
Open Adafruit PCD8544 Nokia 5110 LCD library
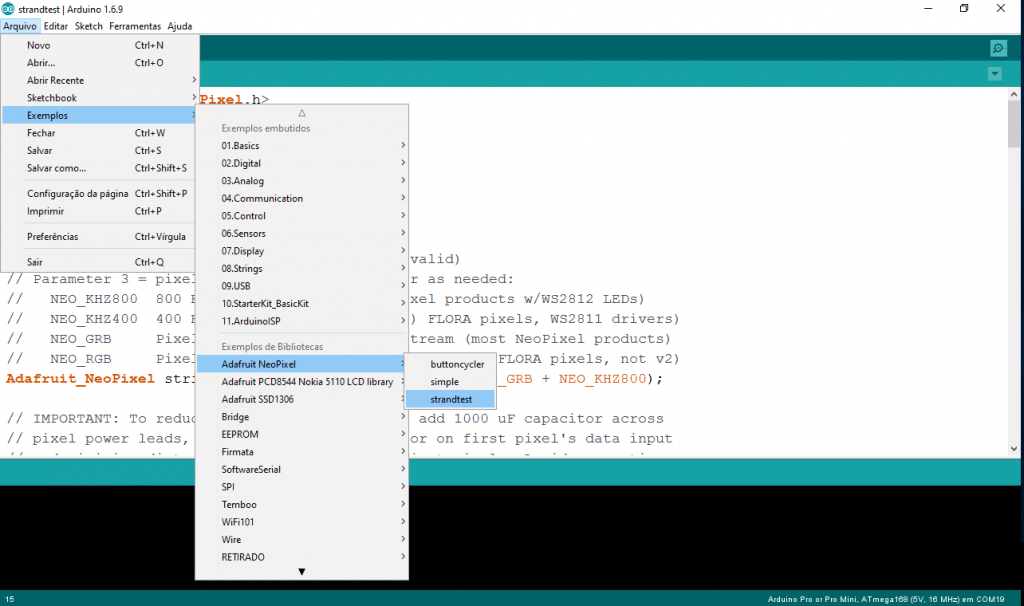(302, 382)
